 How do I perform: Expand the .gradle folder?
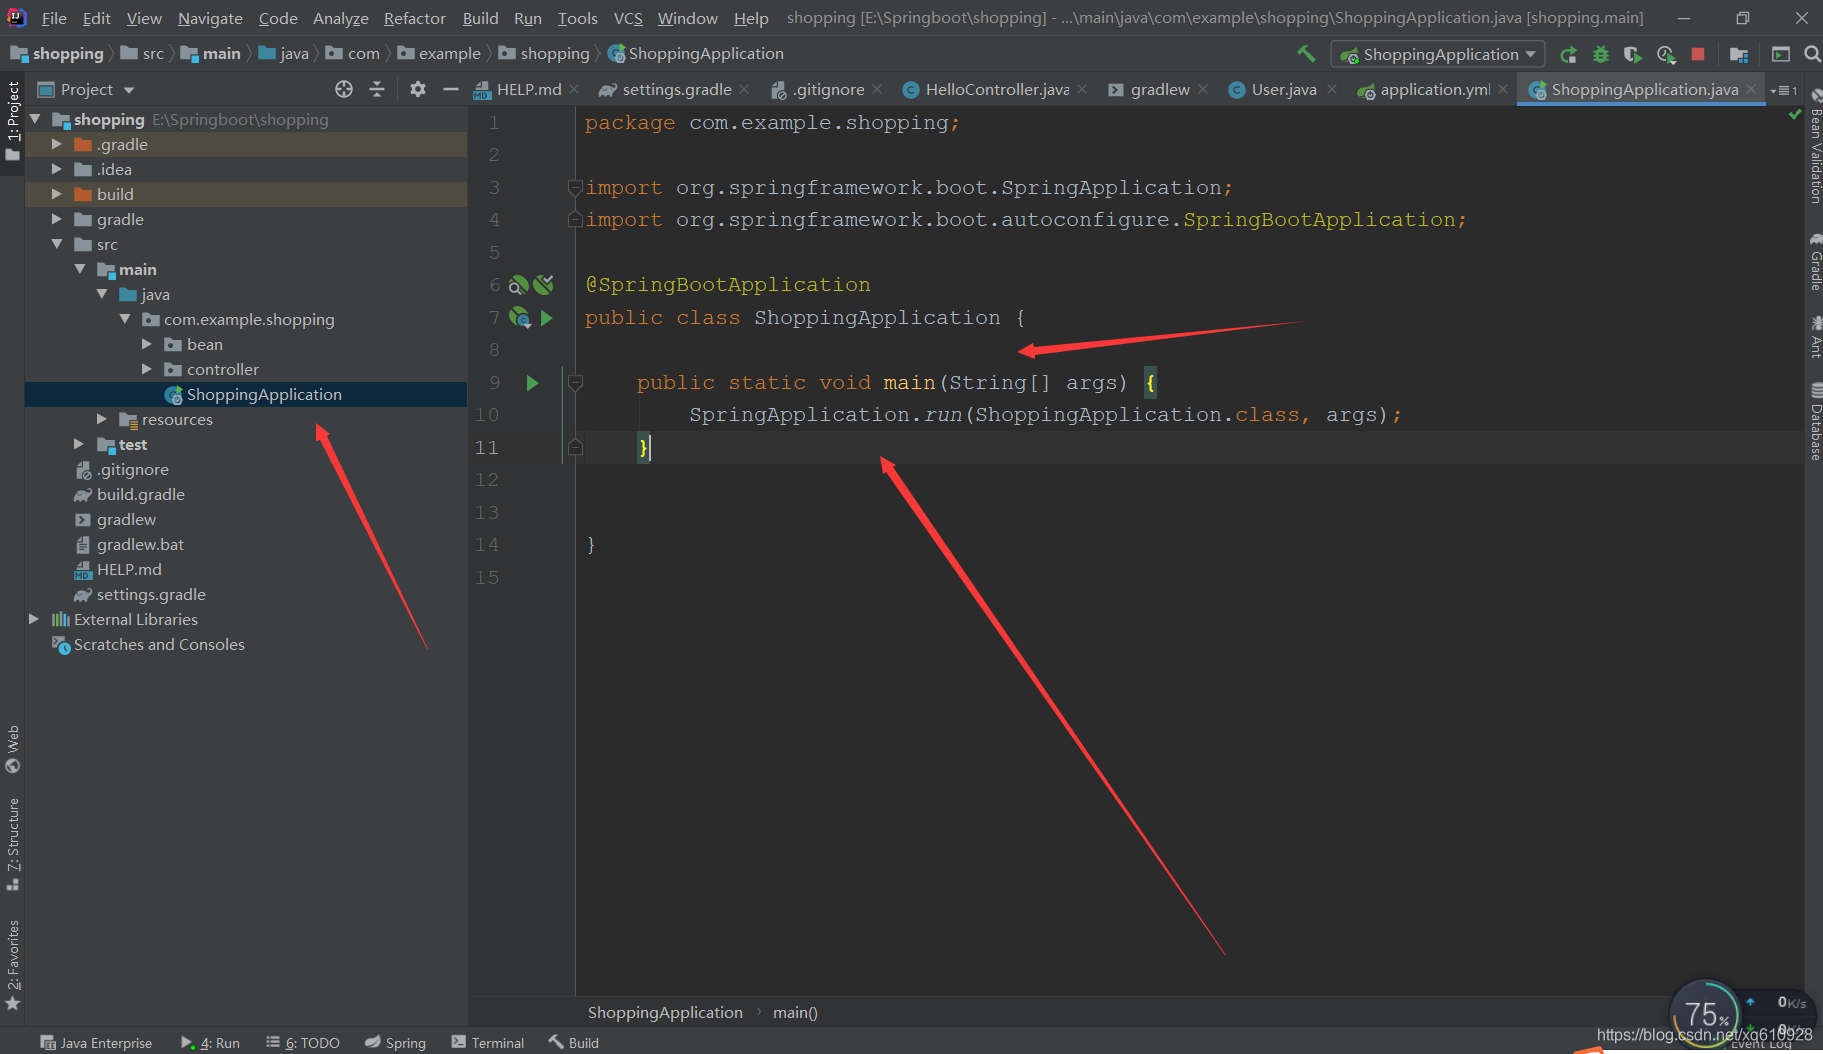[57, 144]
